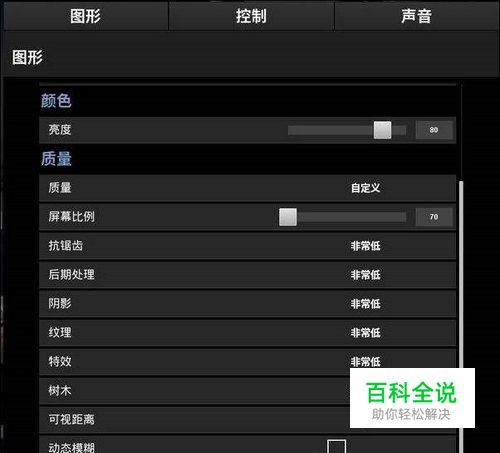
Task: Click the 亮度 slider handle
Action: [382, 130]
